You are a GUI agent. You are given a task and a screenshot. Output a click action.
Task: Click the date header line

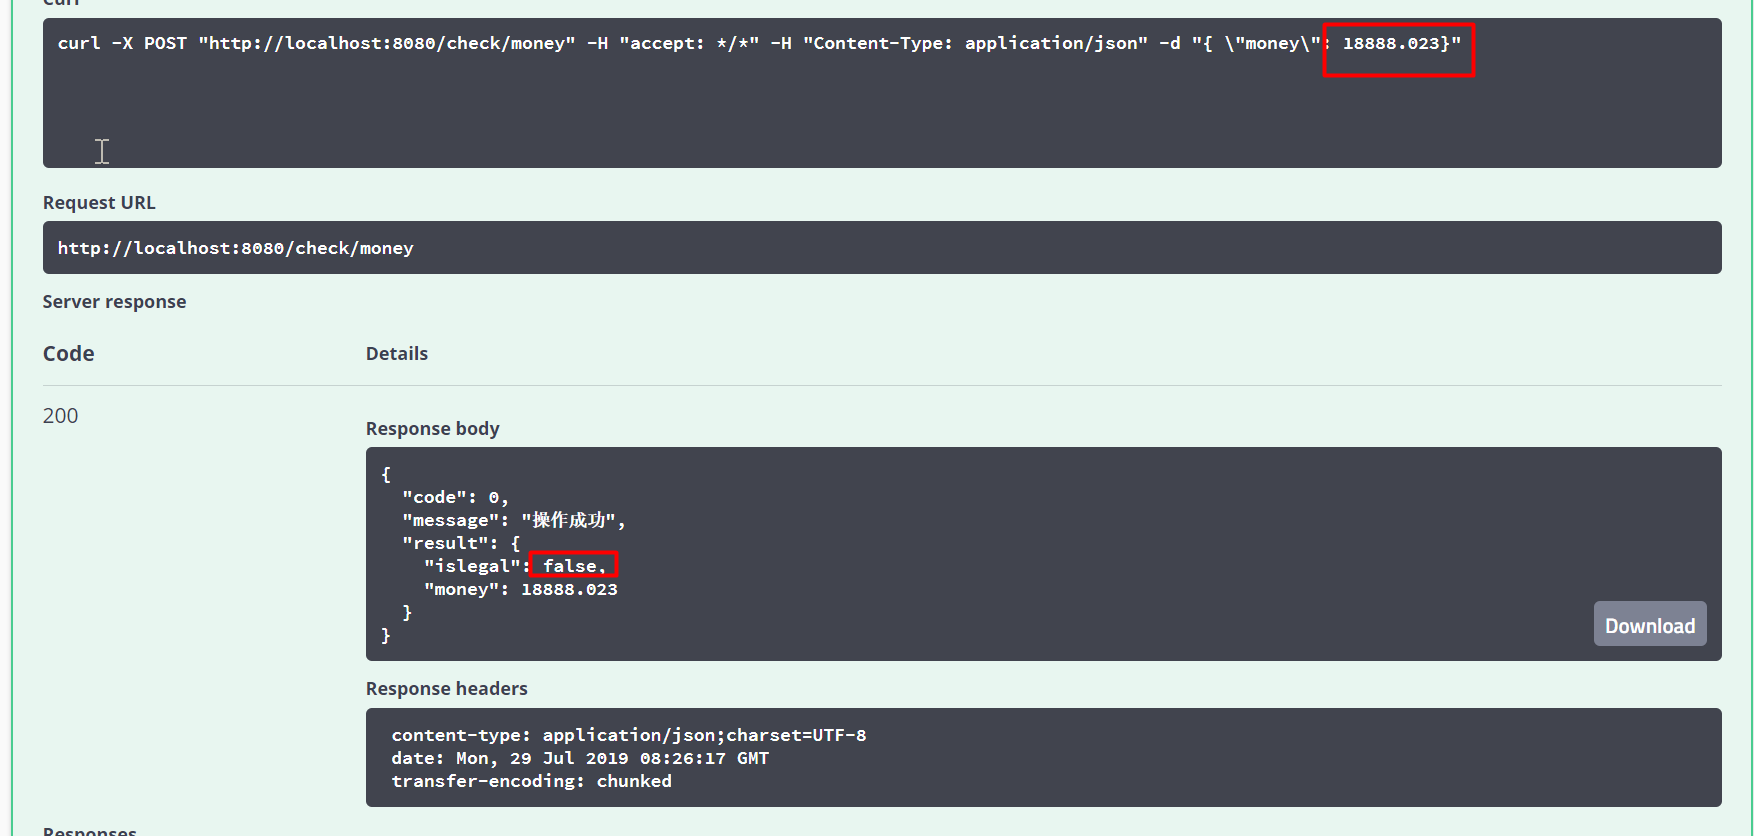coord(579,758)
